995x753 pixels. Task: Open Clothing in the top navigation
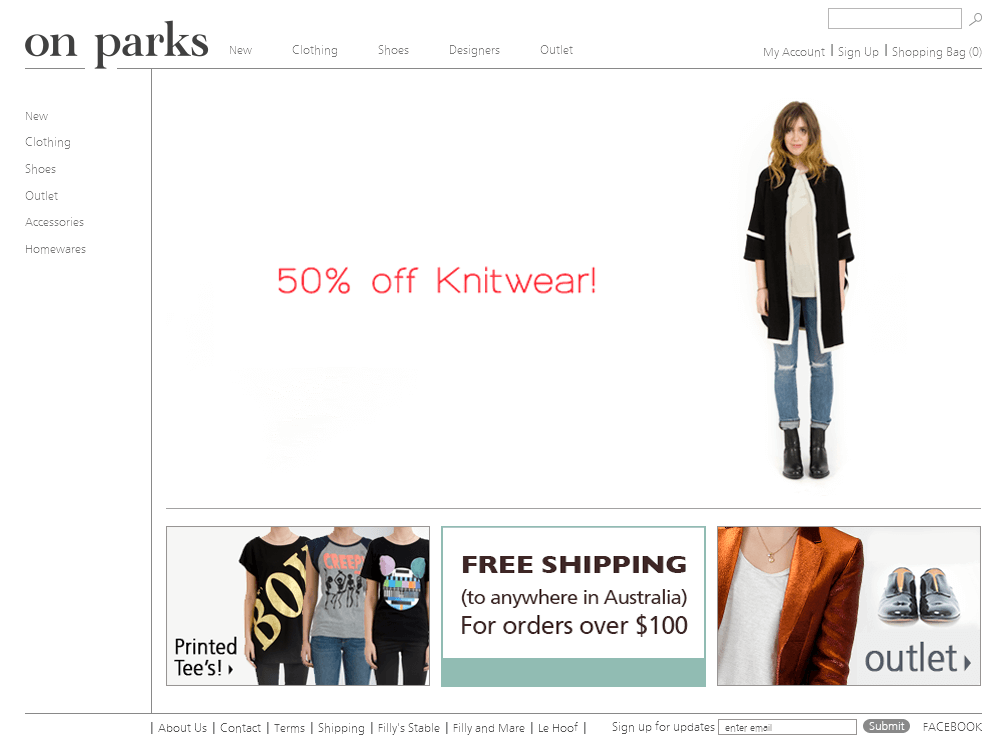[x=315, y=50]
